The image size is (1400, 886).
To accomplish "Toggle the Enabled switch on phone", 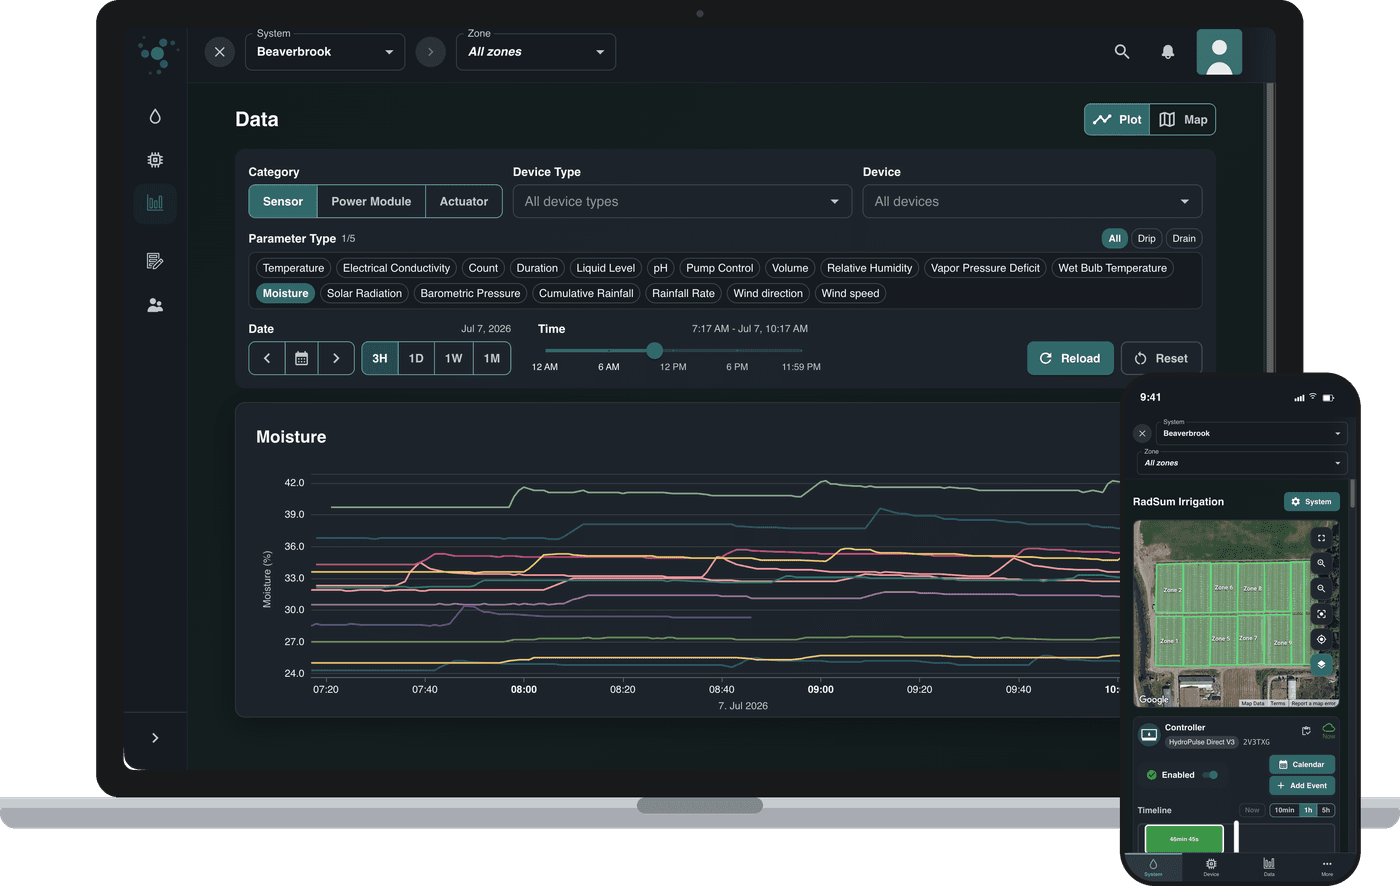I will [x=1211, y=775].
